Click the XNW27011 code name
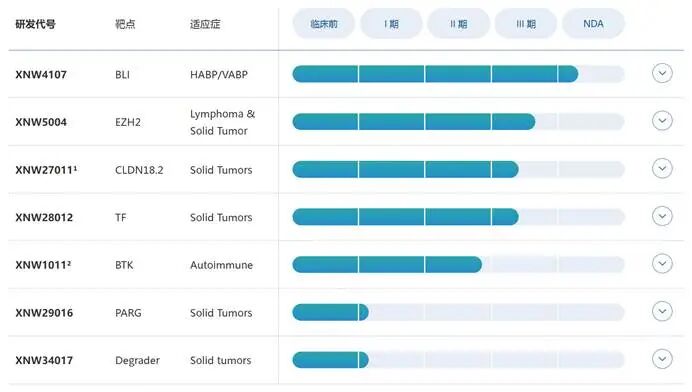 click(46, 170)
